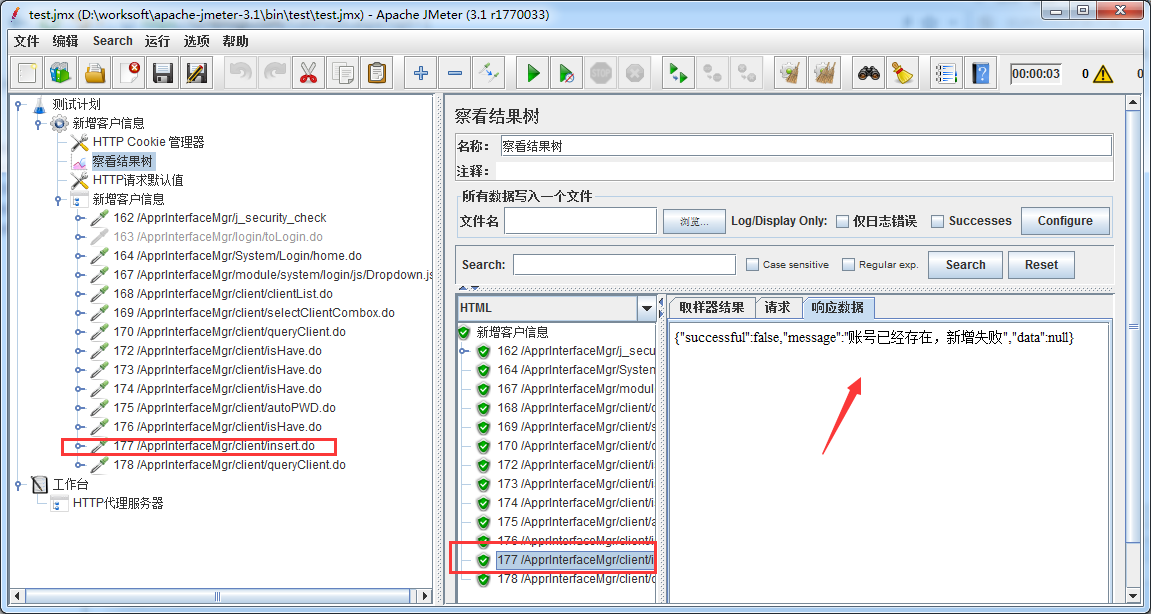Focus the 名称 name input field
1151x614 pixels.
(806, 145)
